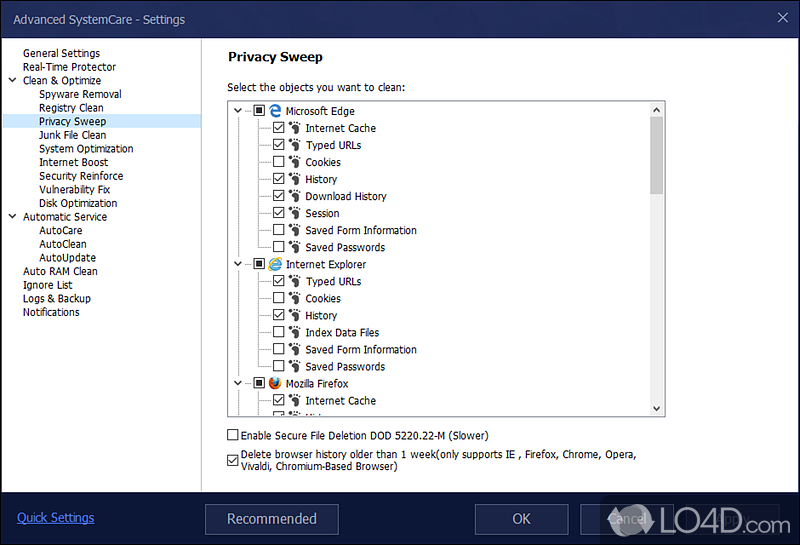Click the list scrollbar up arrow
800x545 pixels.
click(x=657, y=110)
